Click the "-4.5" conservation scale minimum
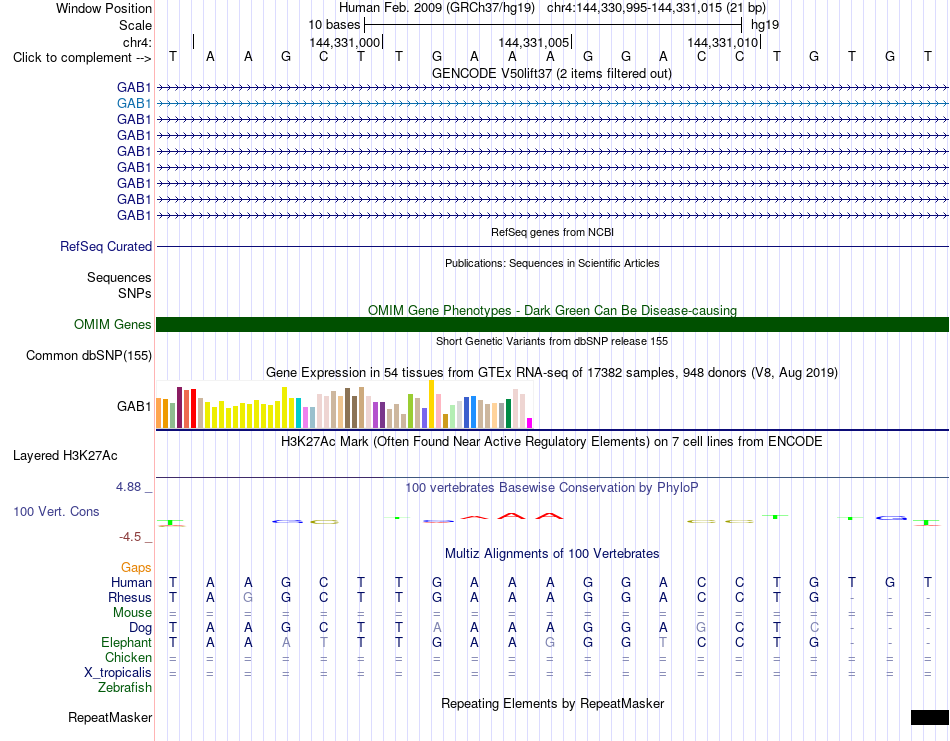This screenshot has width=950, height=741. click(130, 537)
